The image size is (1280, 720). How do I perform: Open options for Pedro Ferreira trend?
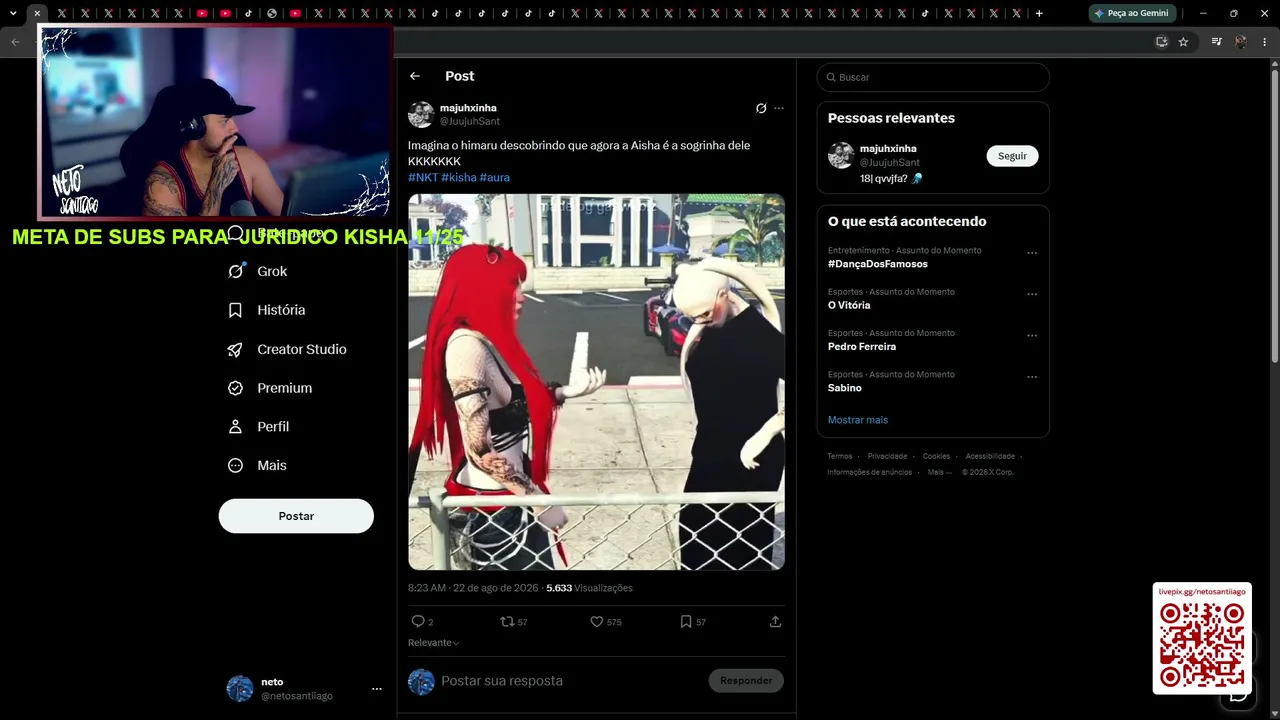[1032, 336]
